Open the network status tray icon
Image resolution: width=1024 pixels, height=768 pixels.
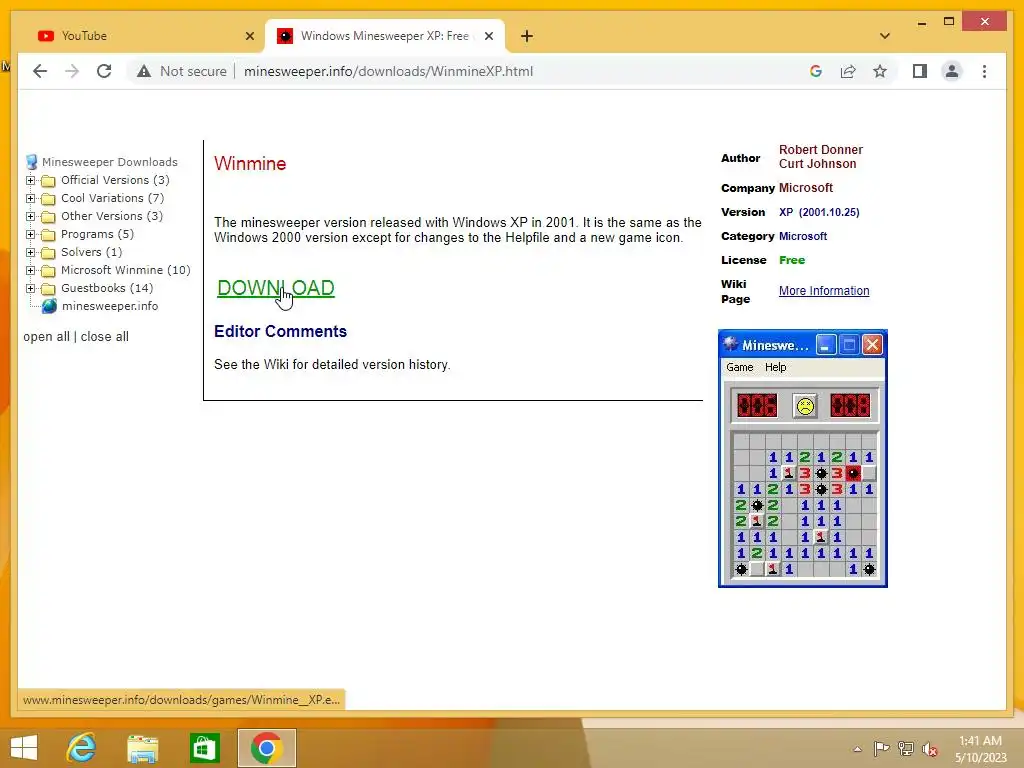tap(905, 748)
